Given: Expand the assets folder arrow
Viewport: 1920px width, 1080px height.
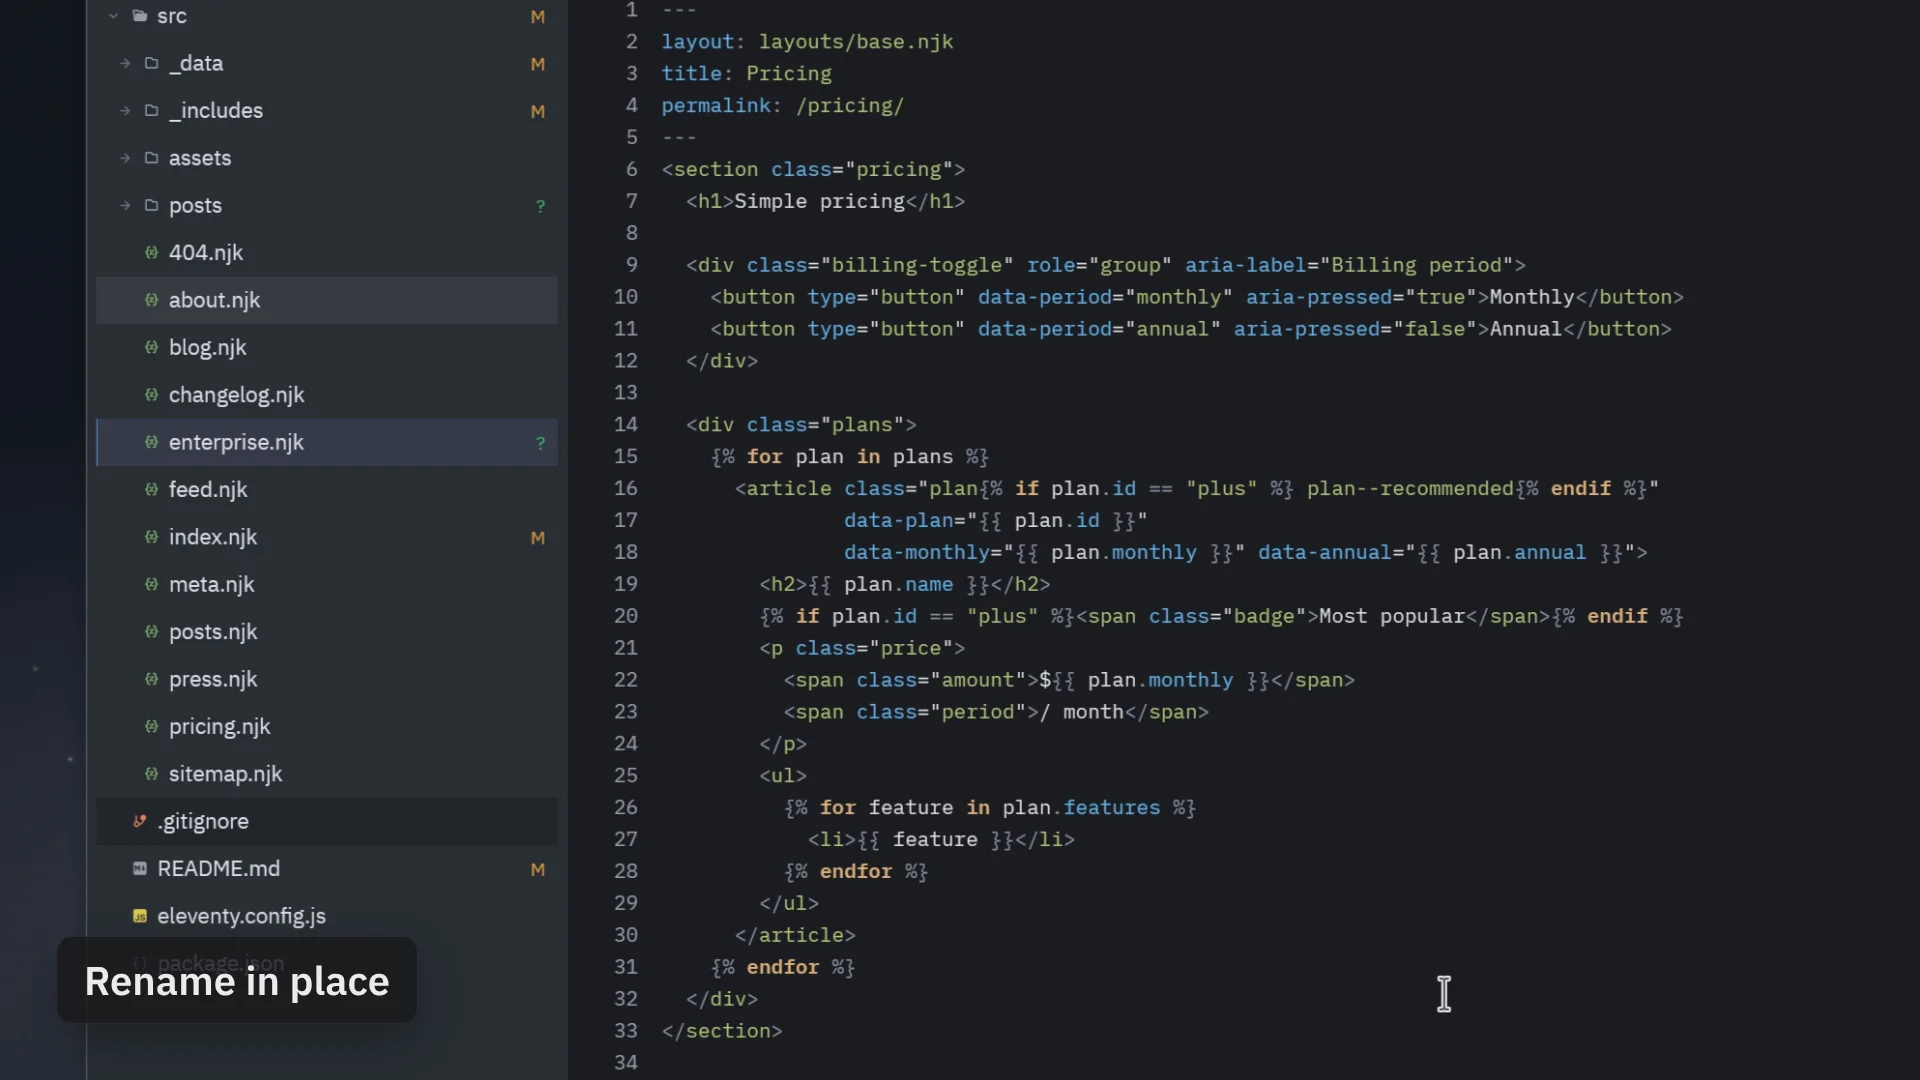Looking at the screenshot, I should [x=125, y=158].
